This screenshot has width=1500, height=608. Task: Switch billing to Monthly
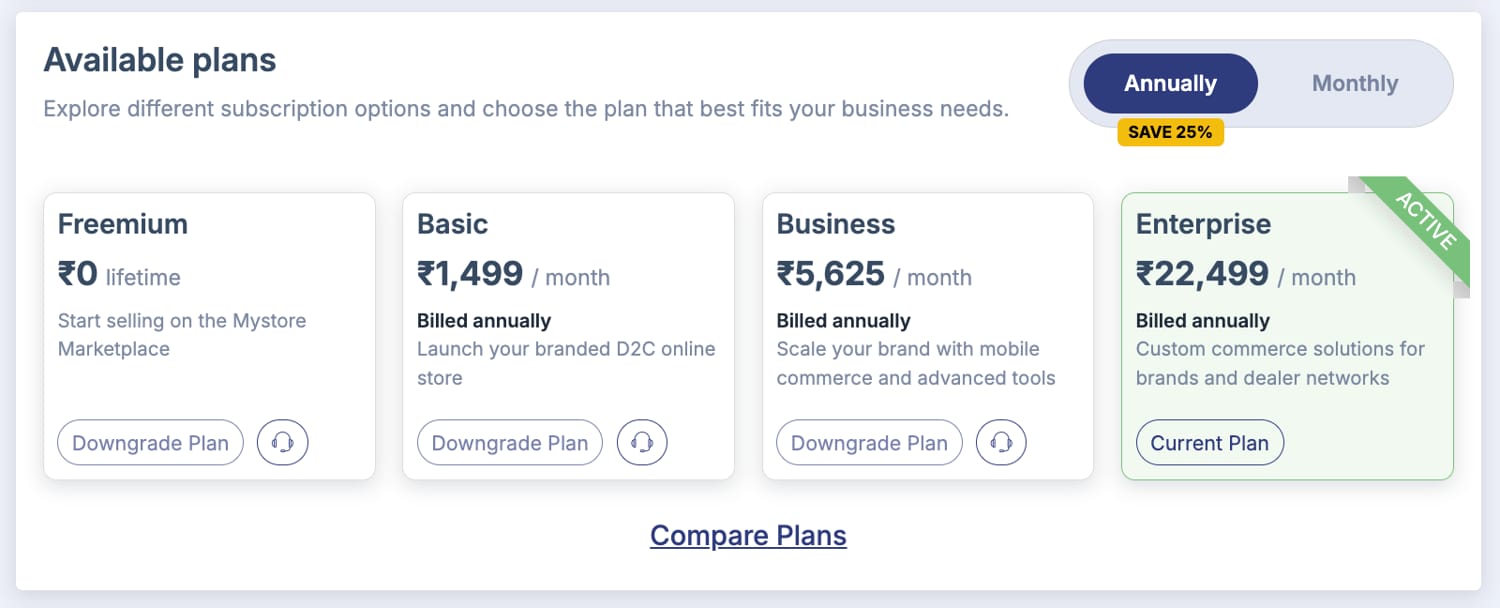point(1355,84)
